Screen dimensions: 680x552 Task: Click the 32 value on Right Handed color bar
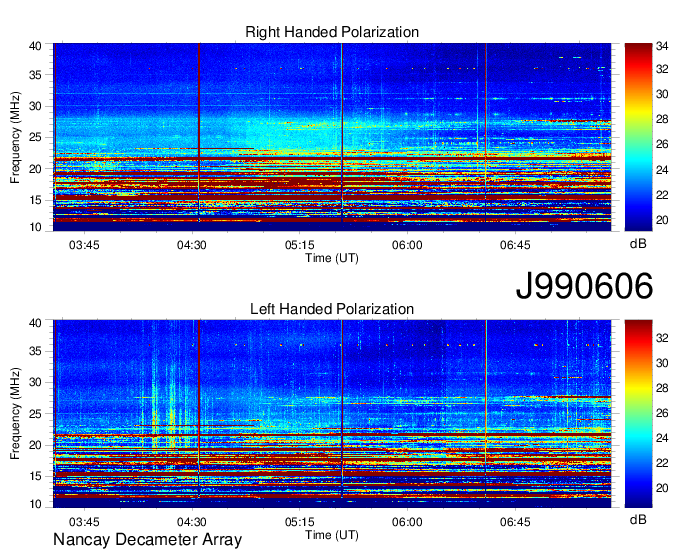click(x=663, y=69)
